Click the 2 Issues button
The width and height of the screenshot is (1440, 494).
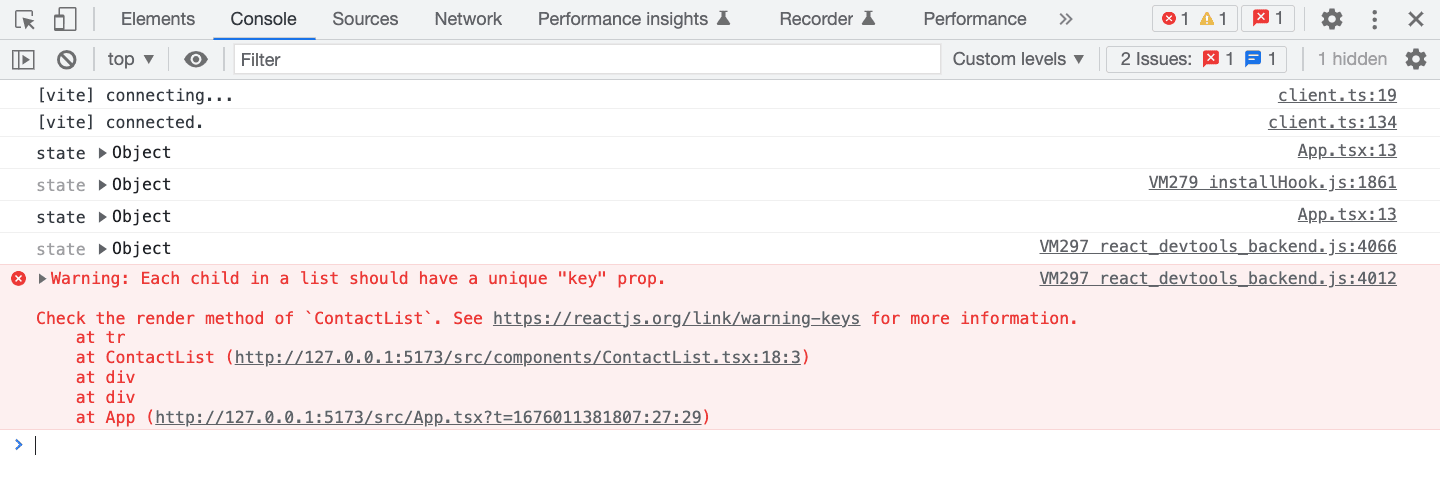click(x=1195, y=59)
